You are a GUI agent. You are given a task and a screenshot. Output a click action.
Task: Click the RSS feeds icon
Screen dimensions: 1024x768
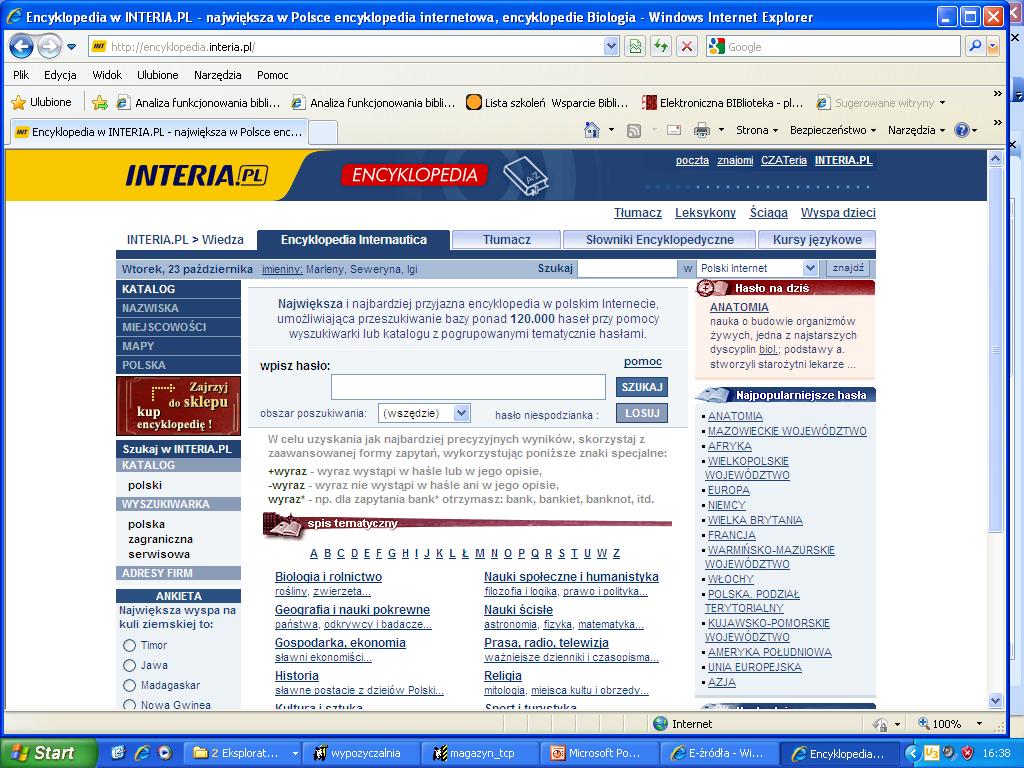pyautogui.click(x=633, y=131)
